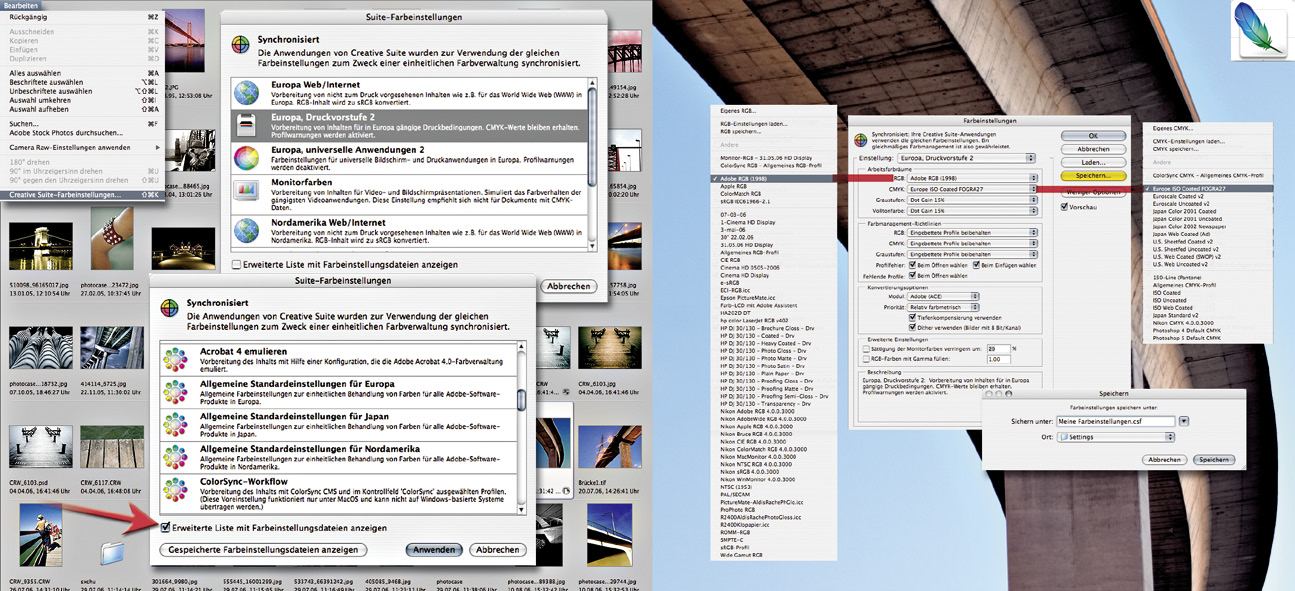Select ProPhoto RGB in RGB profile list
The image size is (1295, 591).
(x=736, y=509)
